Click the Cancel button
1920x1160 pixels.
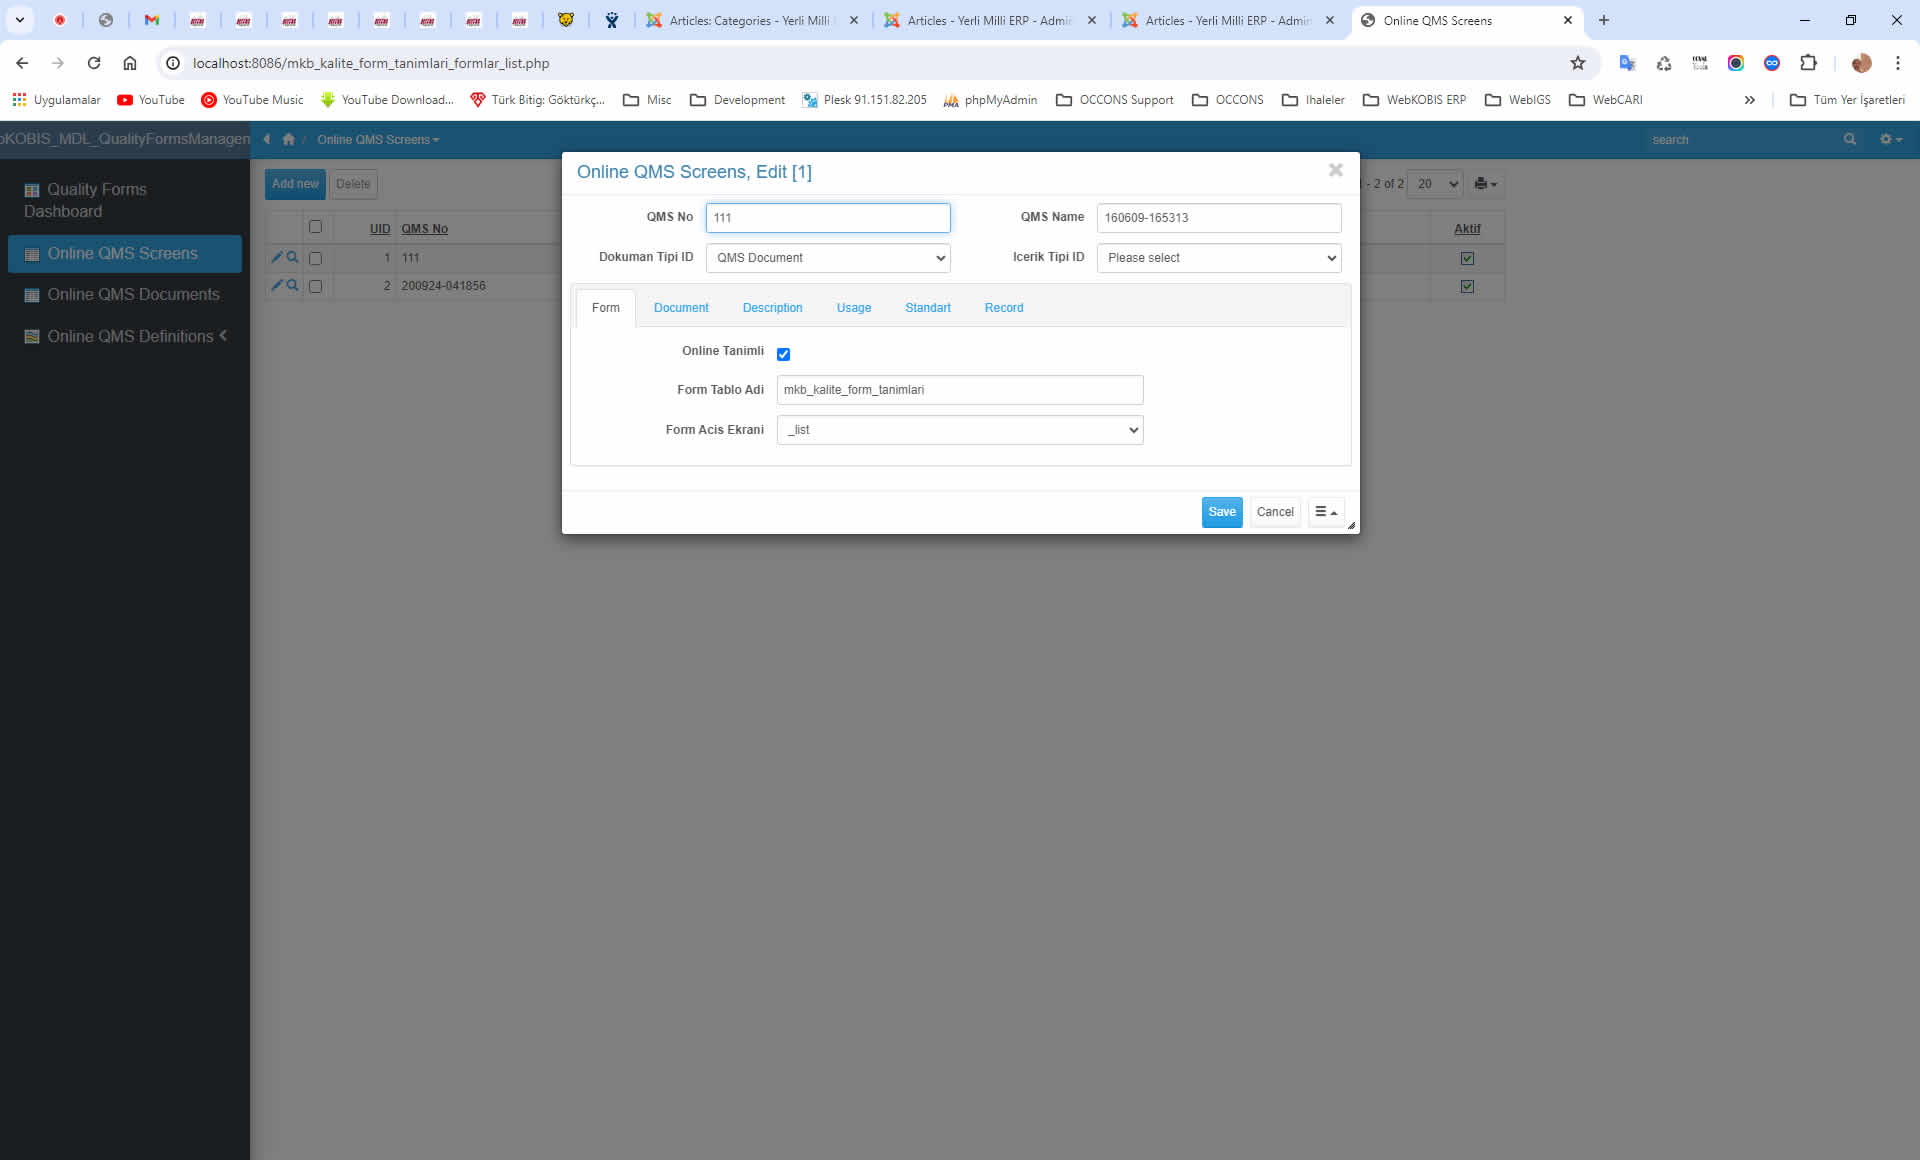coord(1274,512)
